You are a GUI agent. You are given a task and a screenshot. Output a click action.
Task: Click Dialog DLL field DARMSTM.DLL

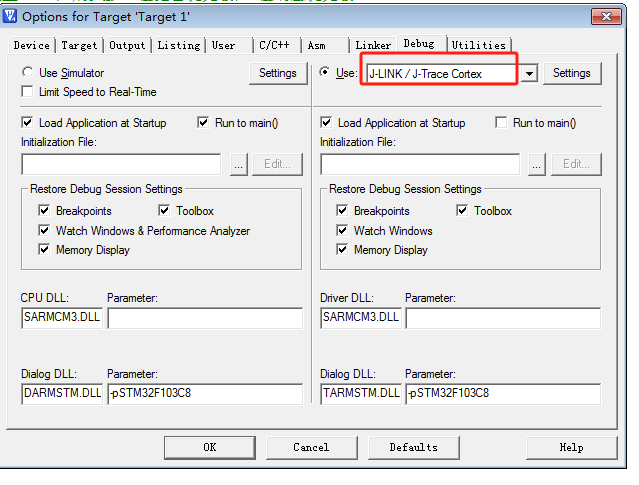(62, 394)
